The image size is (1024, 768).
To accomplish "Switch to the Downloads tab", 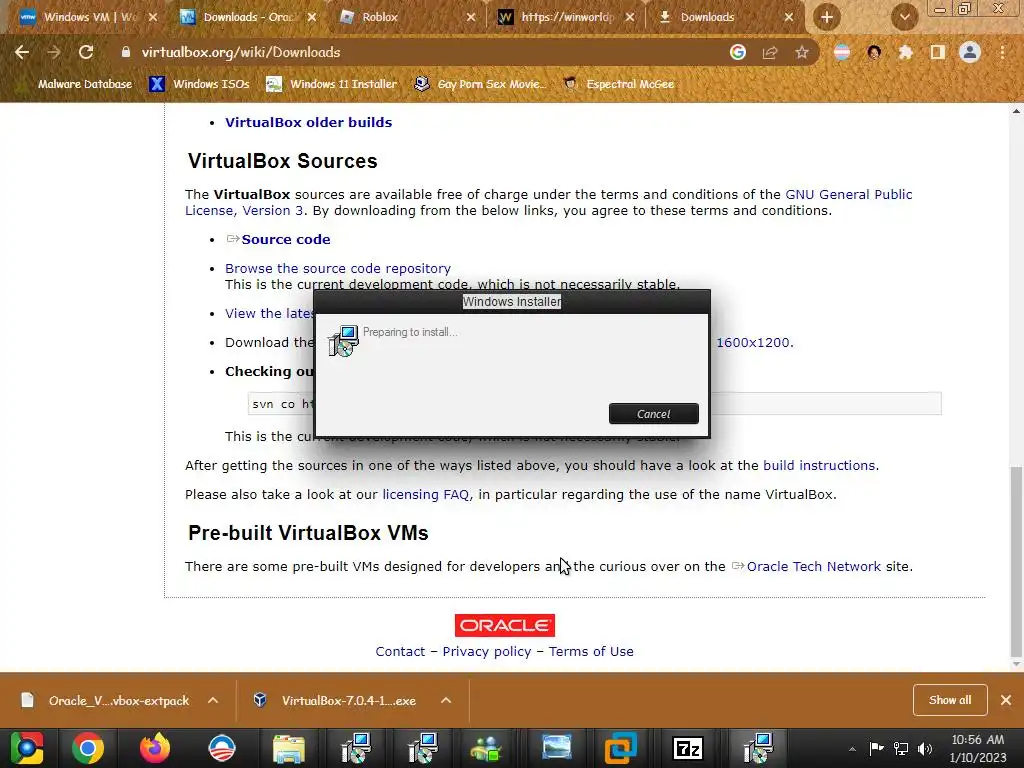I will click(726, 17).
